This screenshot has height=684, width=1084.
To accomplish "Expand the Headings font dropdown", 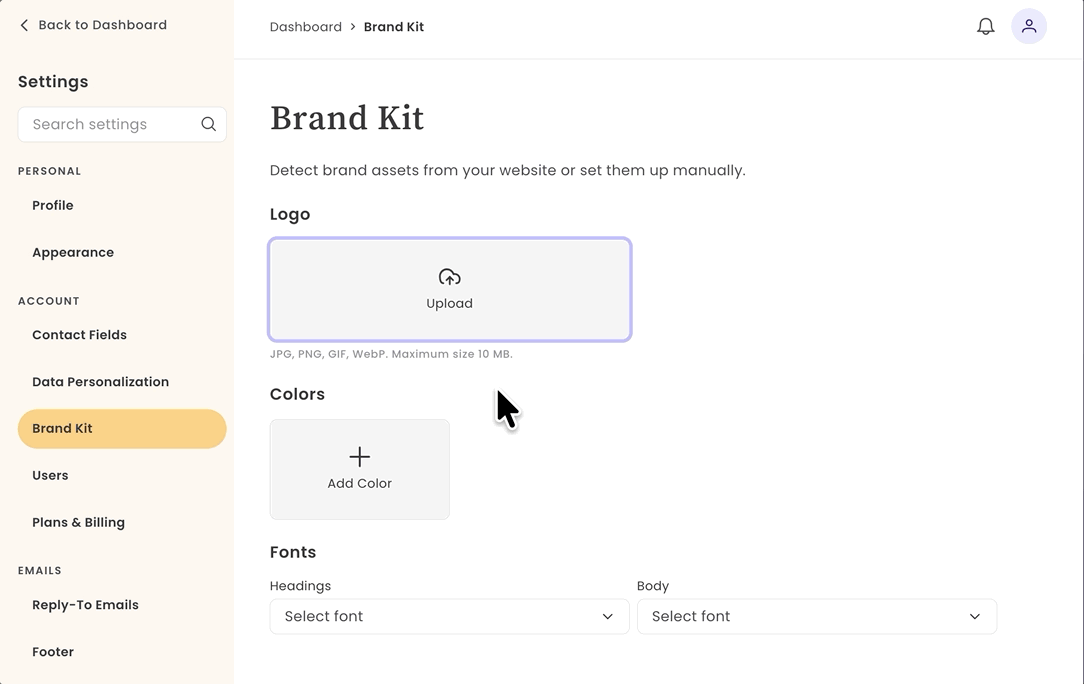I will click(449, 616).
